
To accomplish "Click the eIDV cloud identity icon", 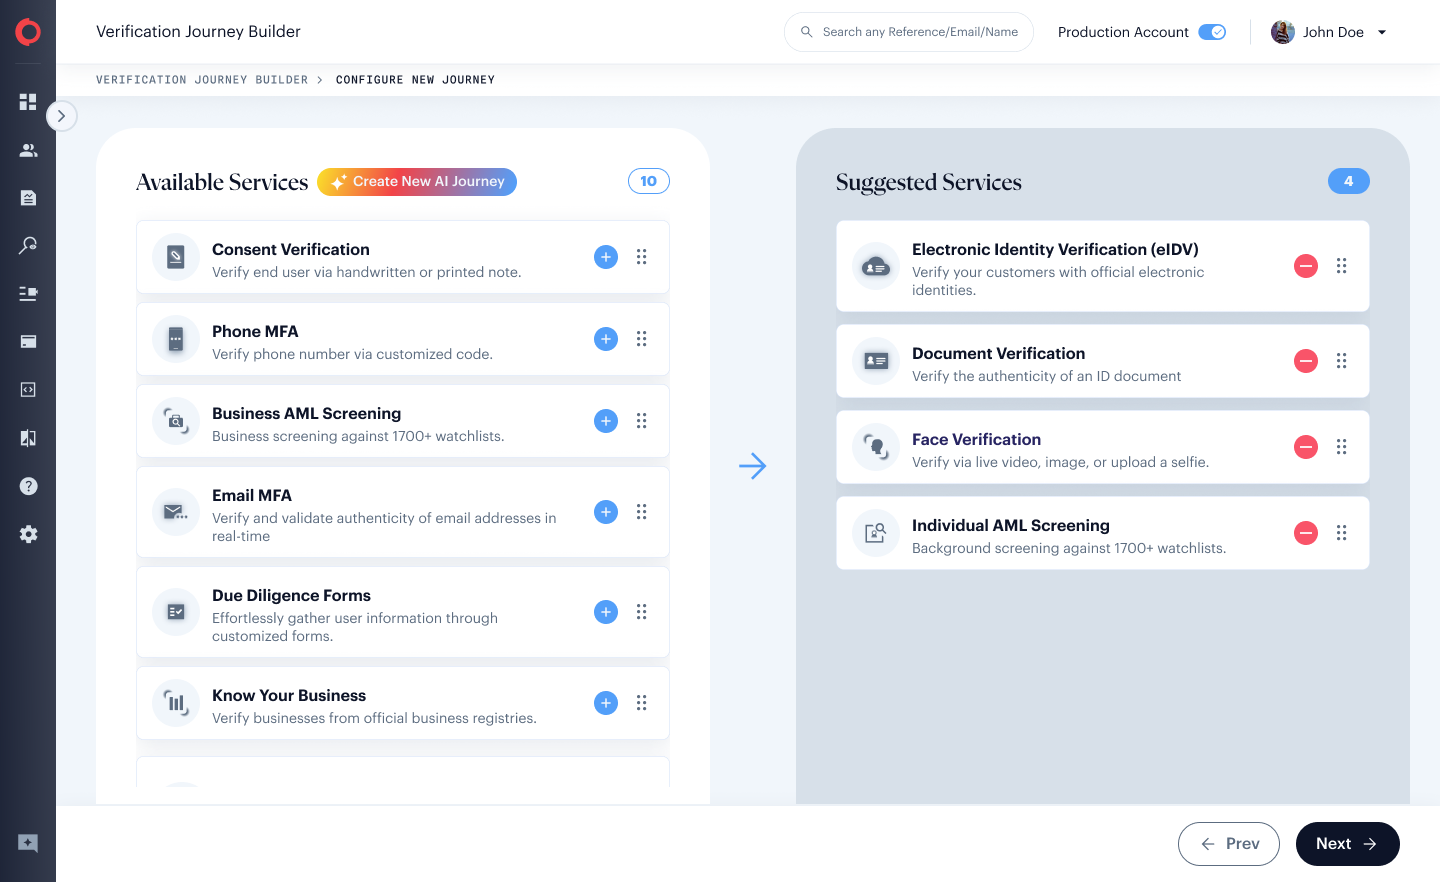I will click(876, 266).
